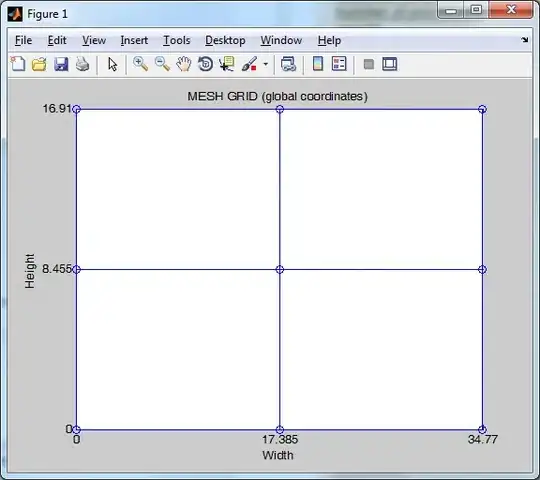Click the Width axis label

[x=278, y=455]
